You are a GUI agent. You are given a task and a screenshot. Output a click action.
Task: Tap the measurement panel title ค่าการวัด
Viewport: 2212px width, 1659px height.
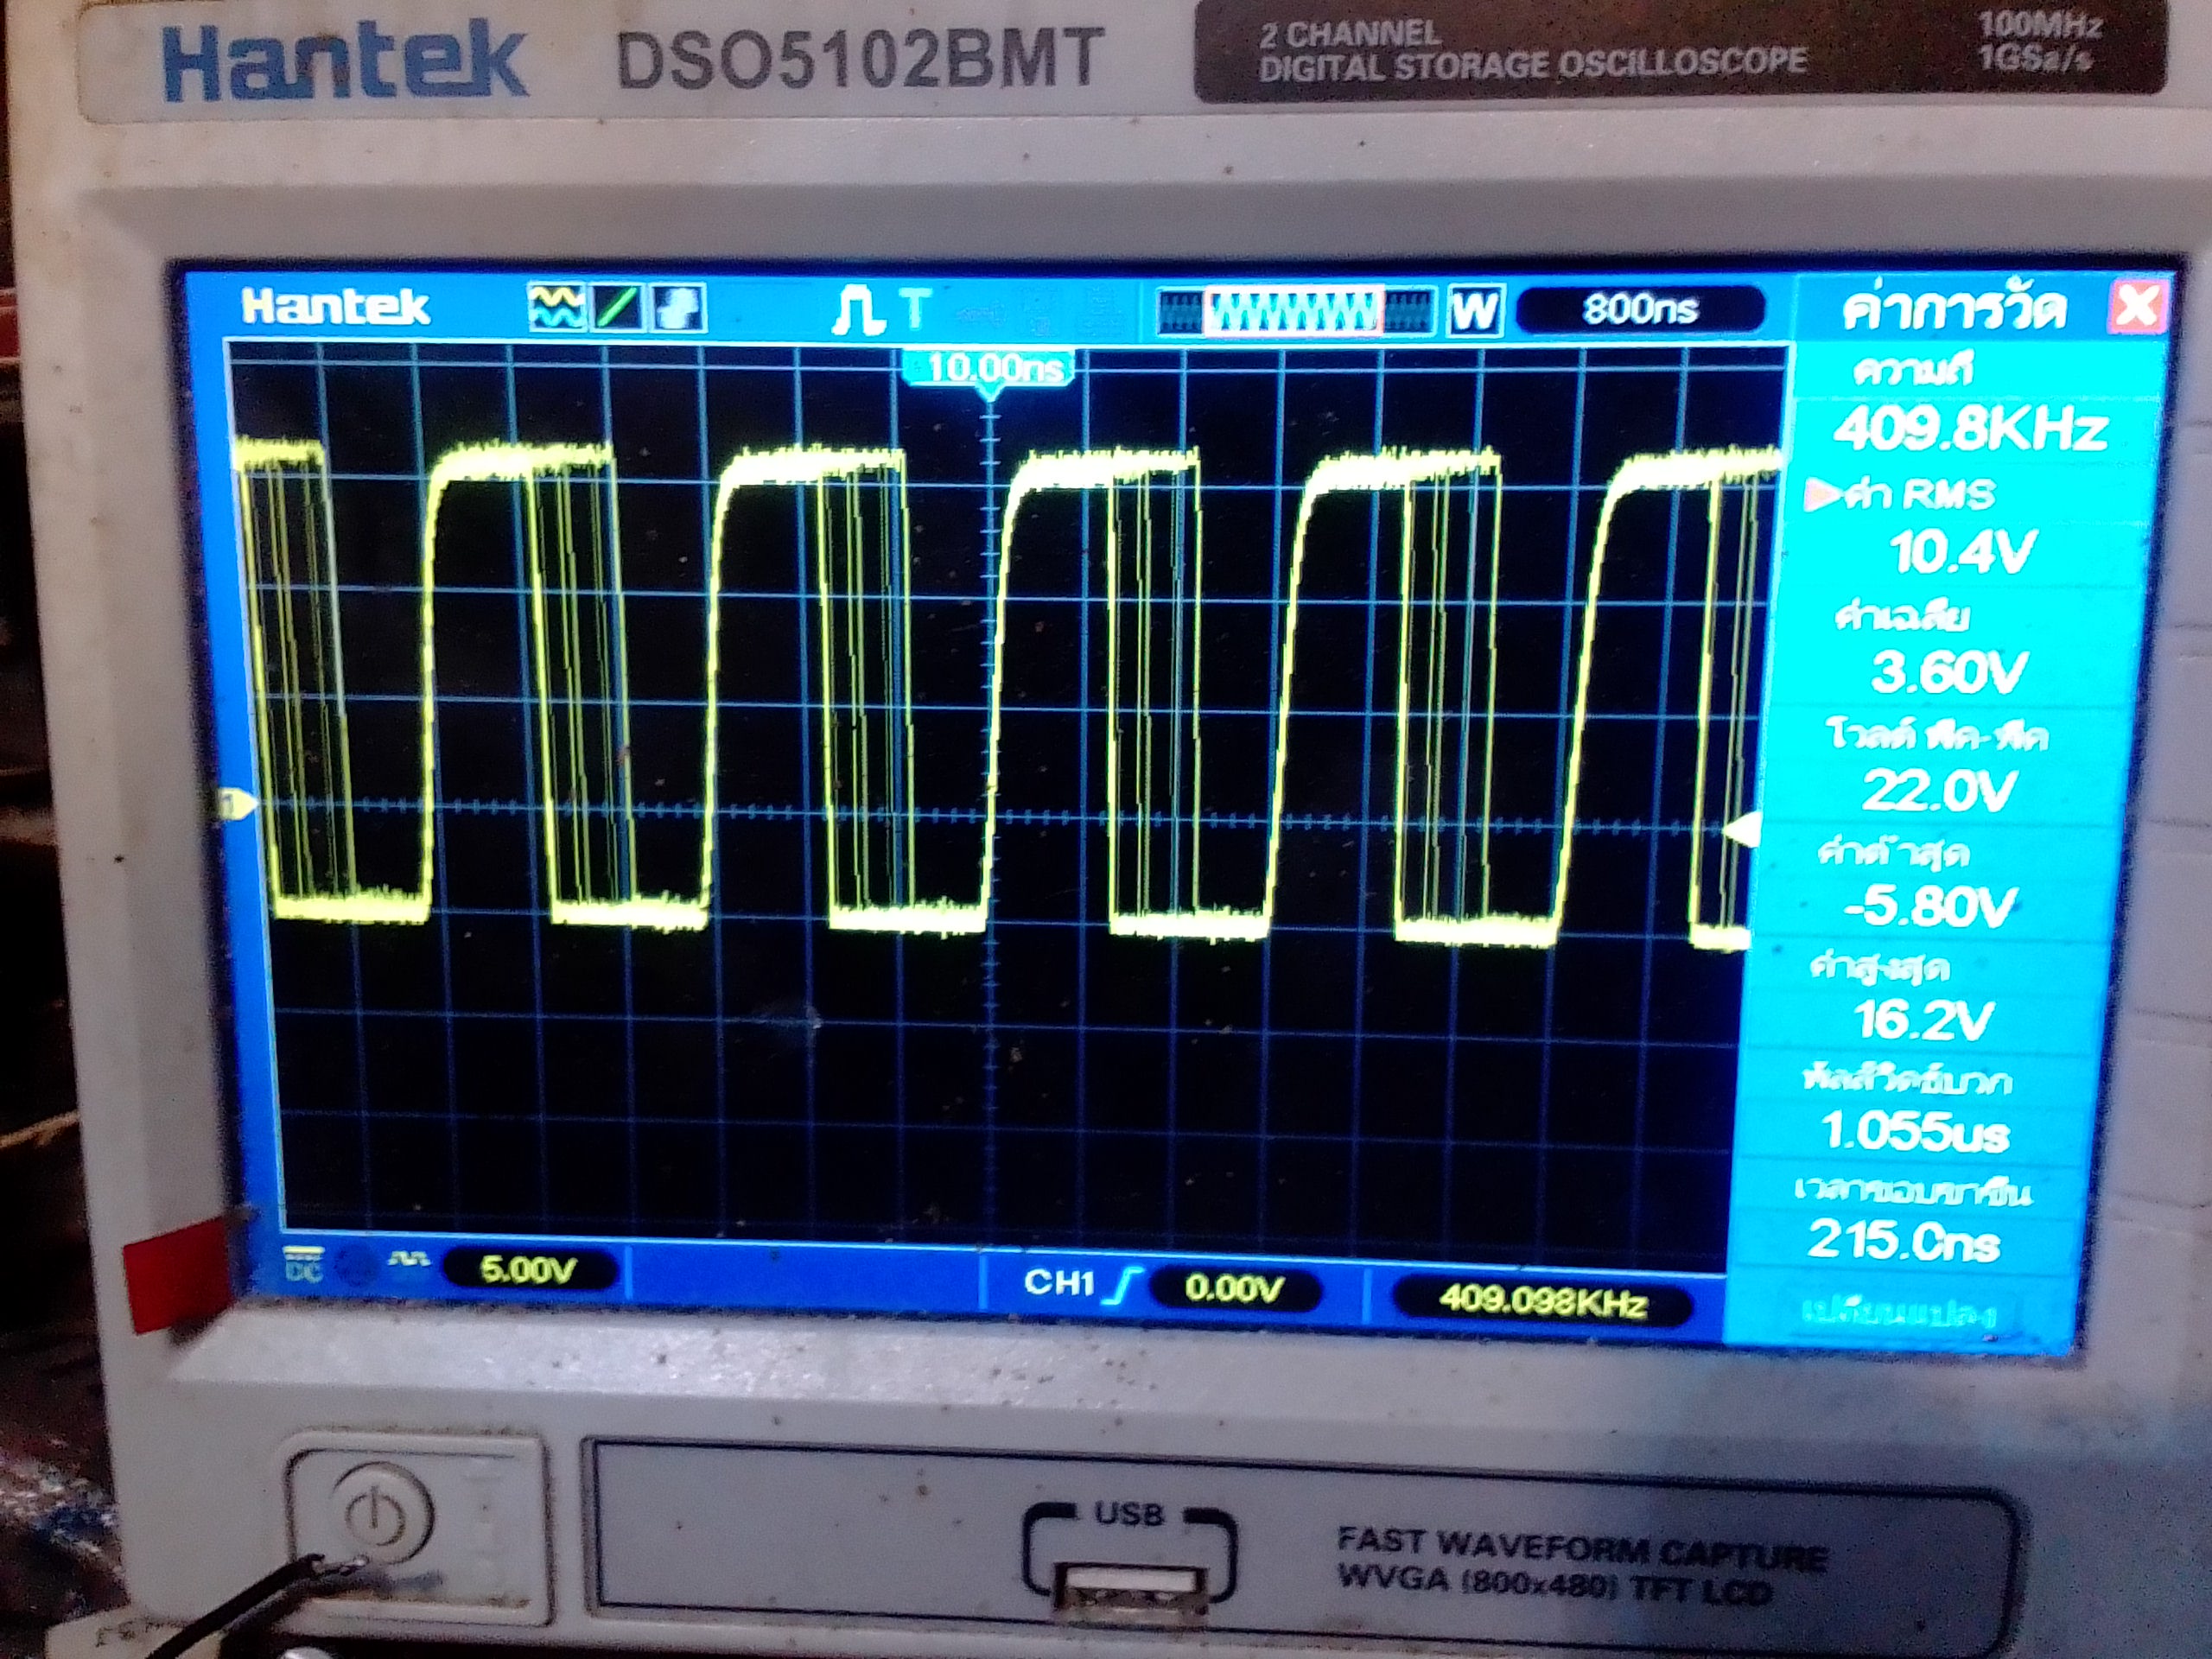pyautogui.click(x=1955, y=308)
